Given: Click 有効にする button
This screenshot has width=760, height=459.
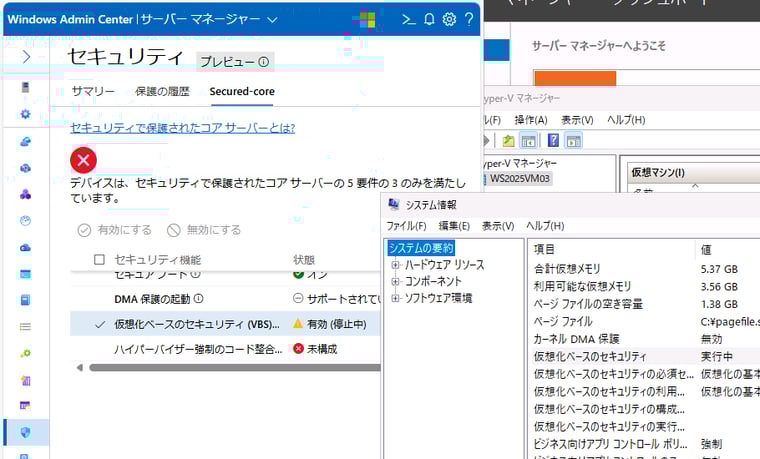Looking at the screenshot, I should (115, 230).
